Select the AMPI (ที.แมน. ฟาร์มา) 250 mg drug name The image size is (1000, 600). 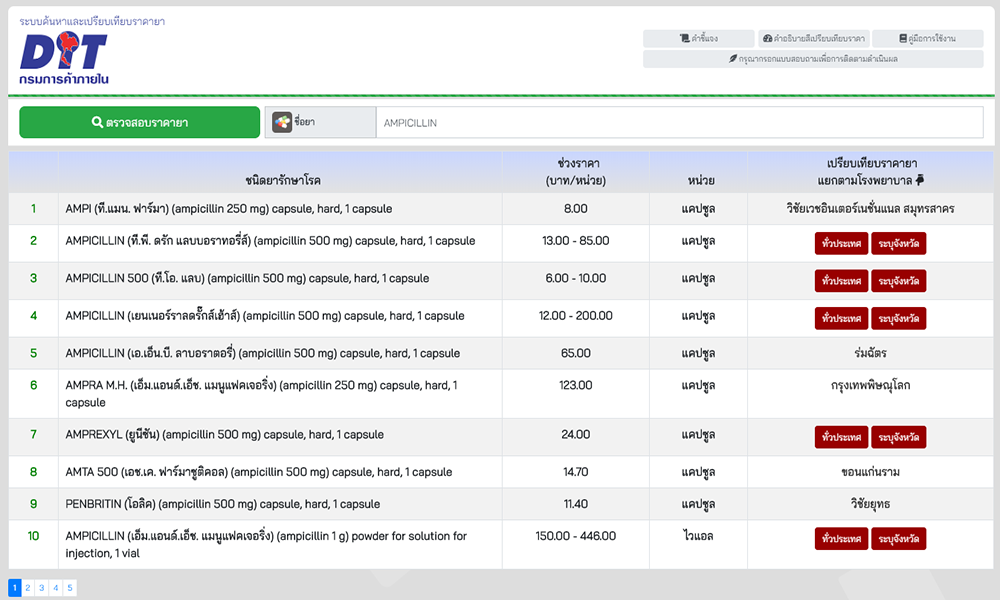tap(229, 209)
